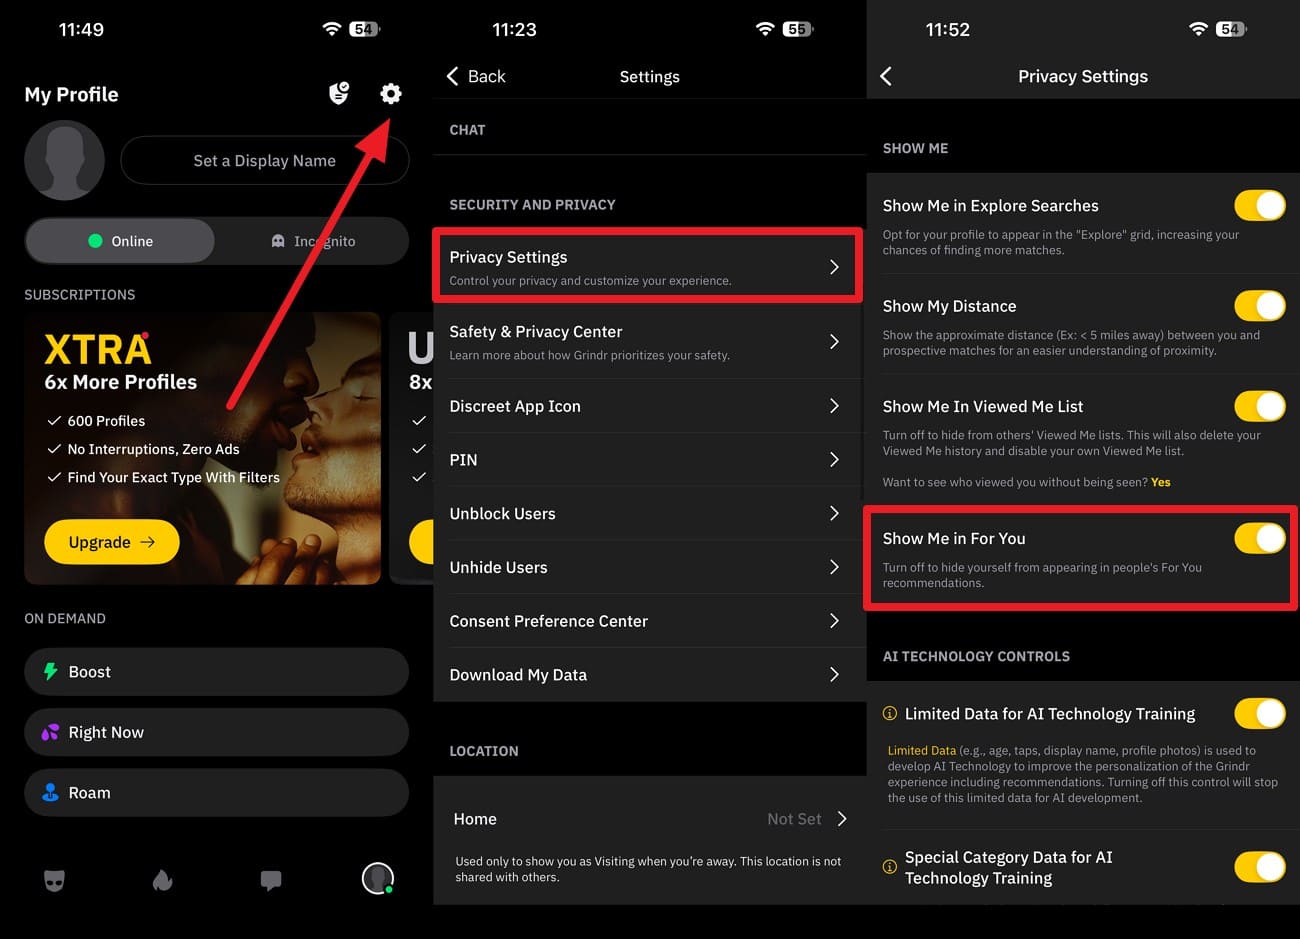Tap the Upgrade button on XTRA card
The height and width of the screenshot is (939, 1300).
112,542
